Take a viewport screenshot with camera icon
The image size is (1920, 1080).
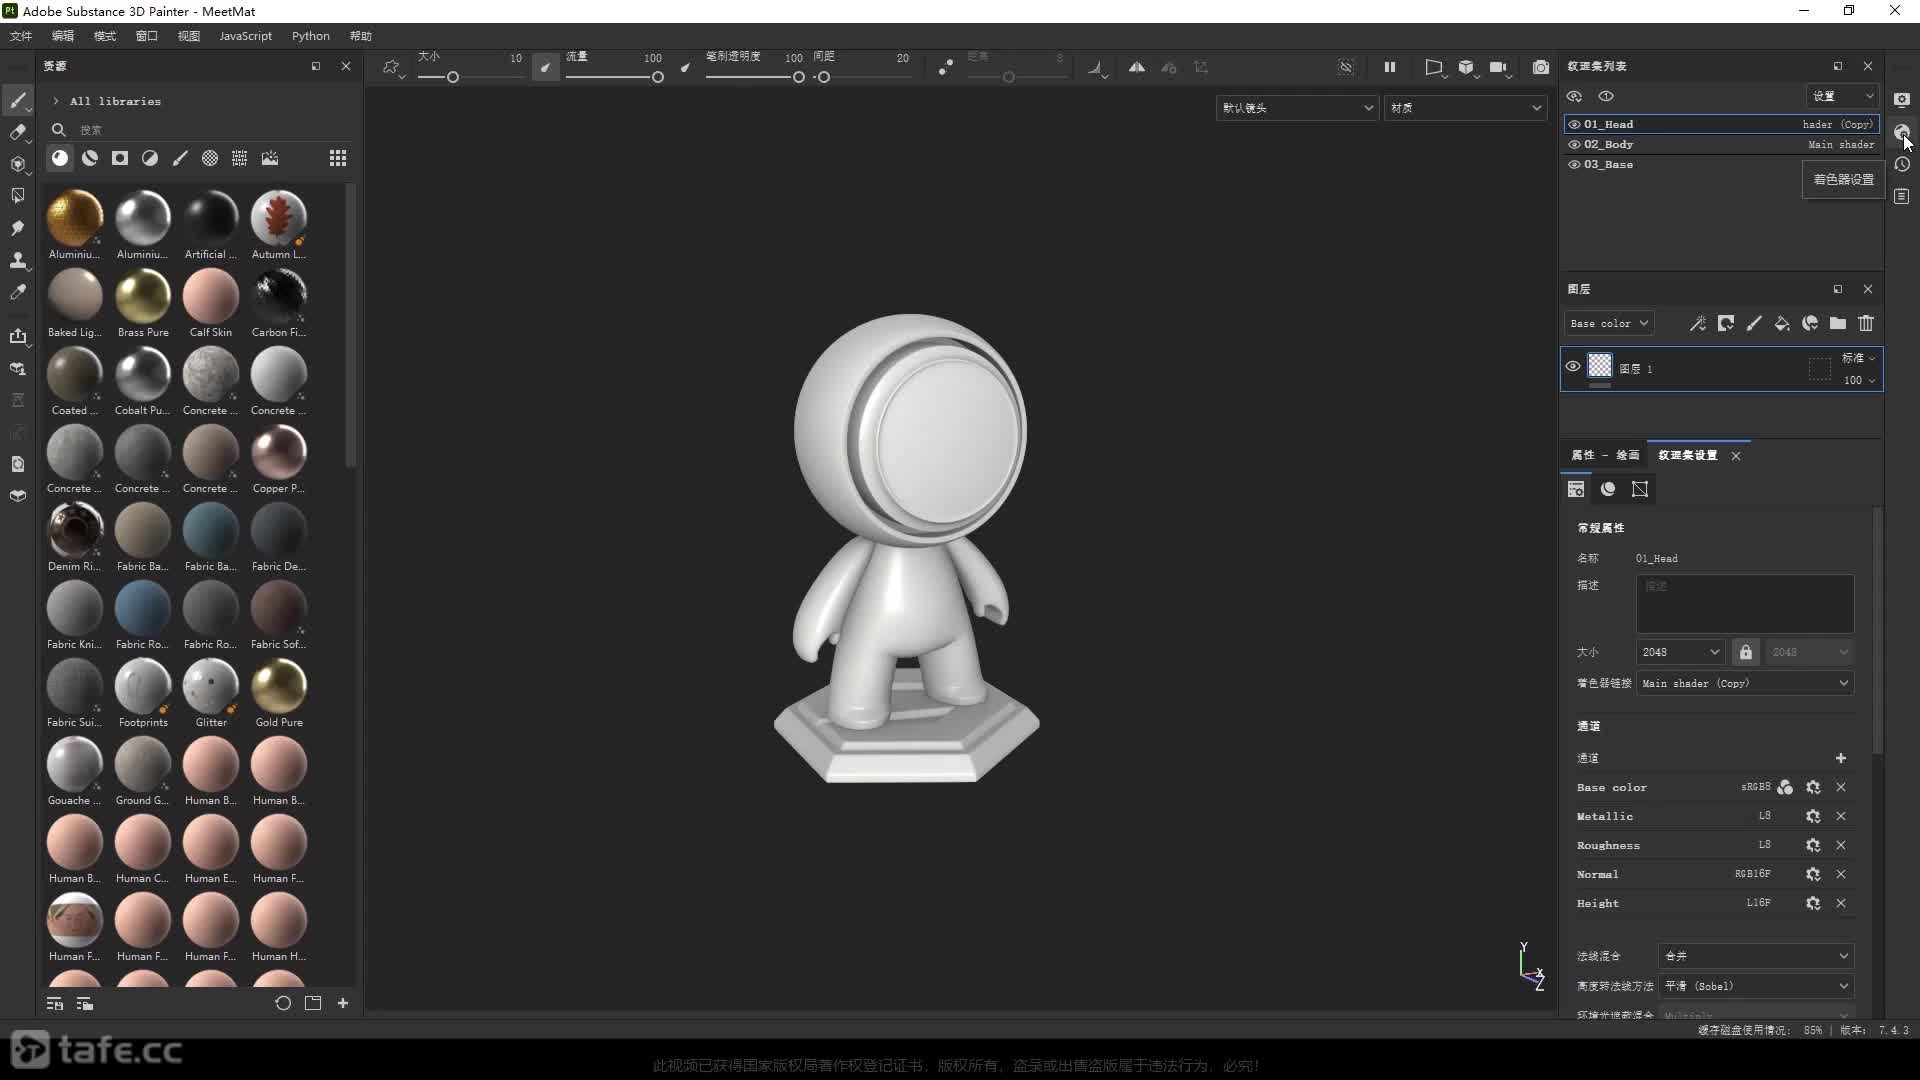point(1541,67)
